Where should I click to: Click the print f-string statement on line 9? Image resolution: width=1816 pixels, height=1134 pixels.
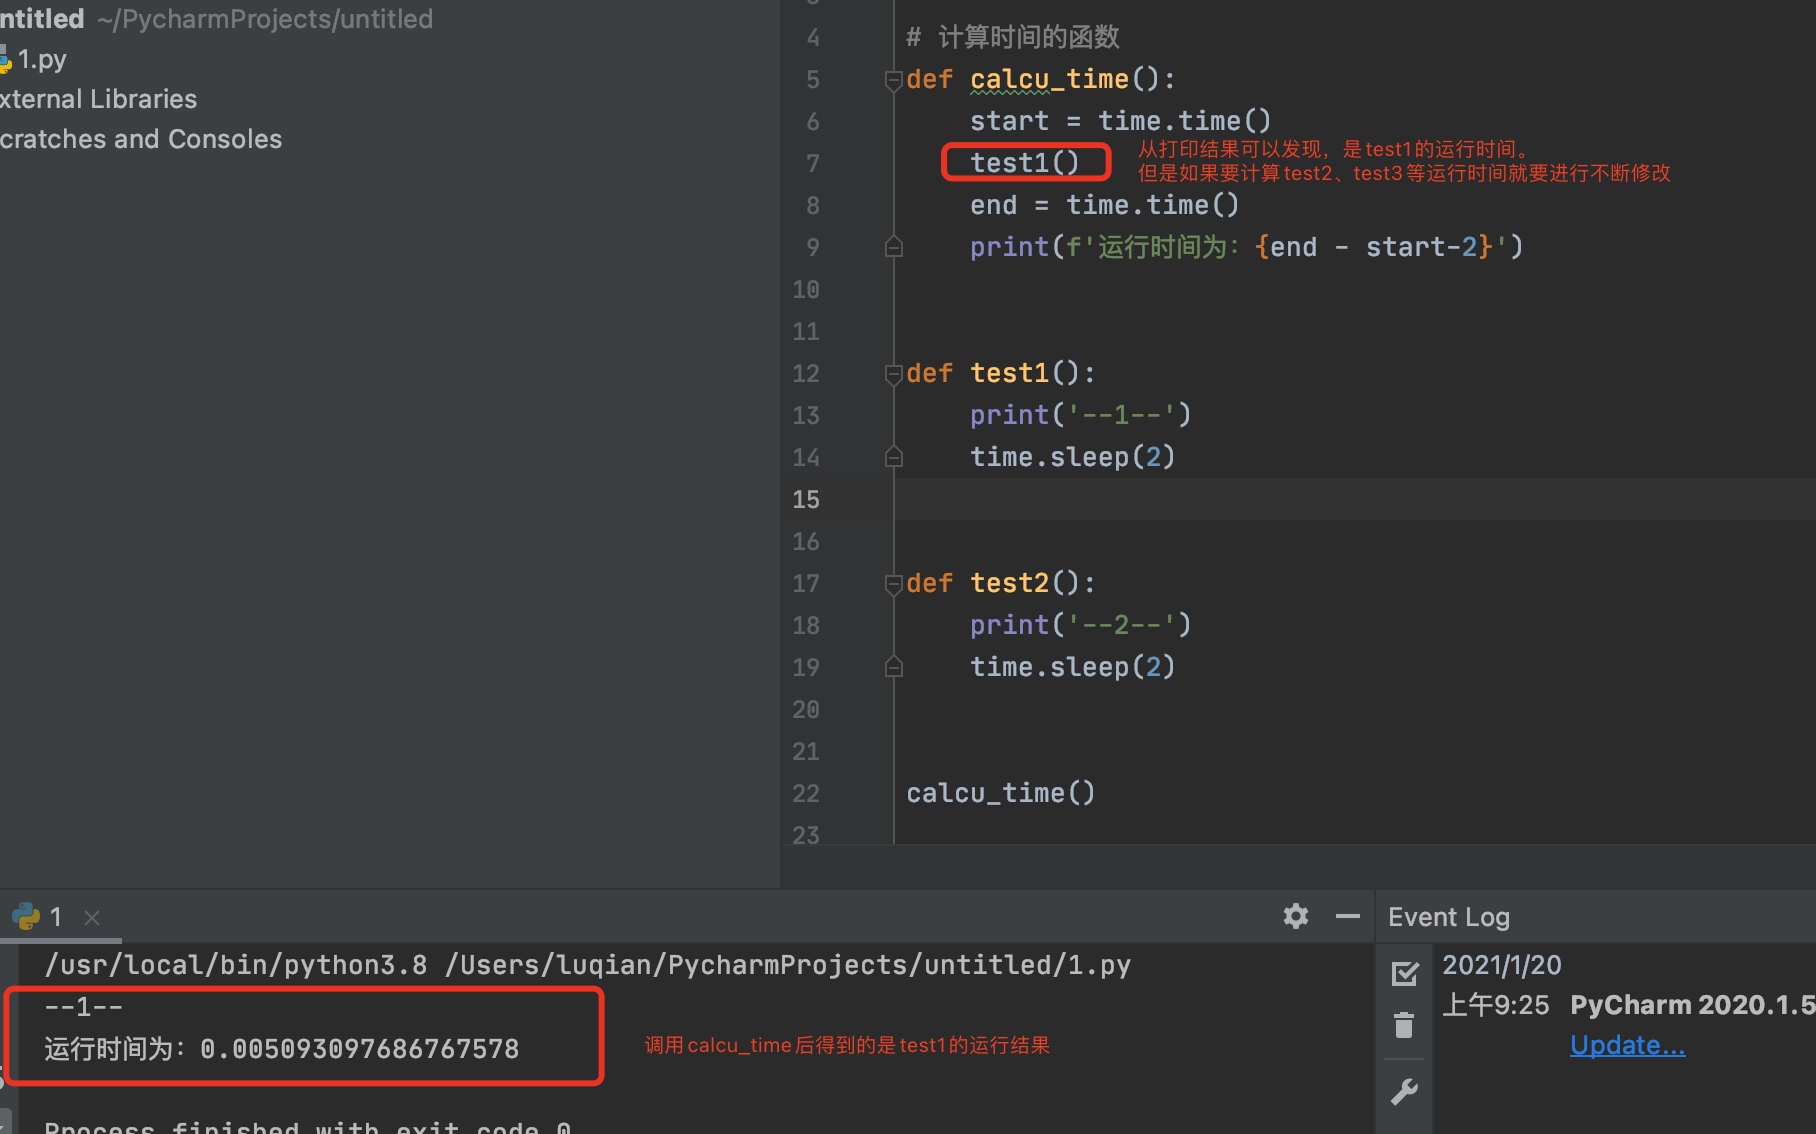pos(1247,247)
